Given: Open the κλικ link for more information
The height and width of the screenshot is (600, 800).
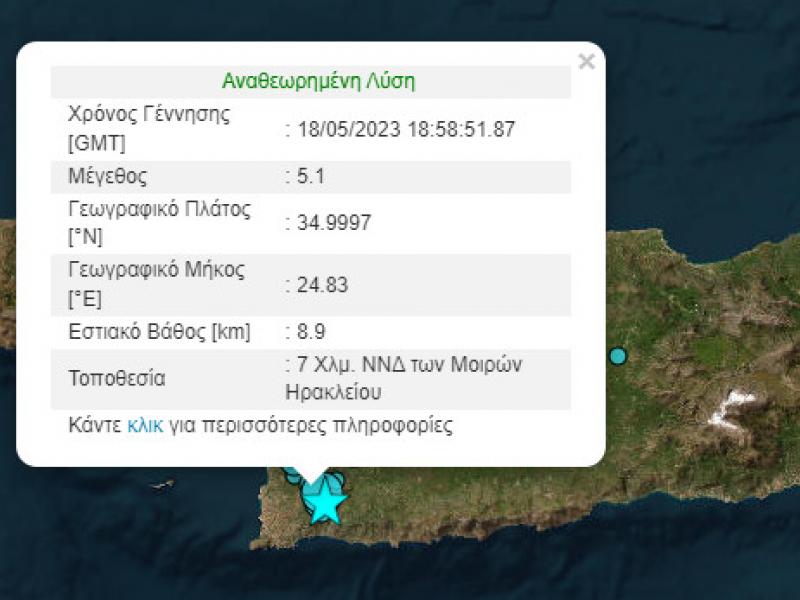Looking at the screenshot, I should (147, 426).
